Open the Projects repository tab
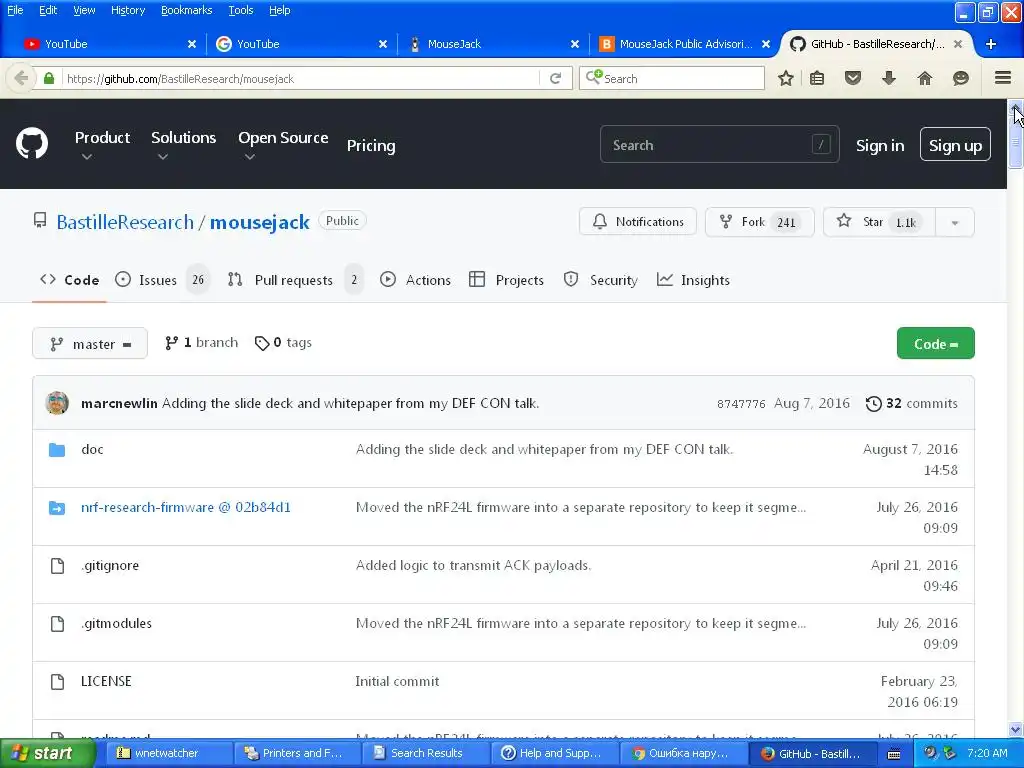This screenshot has height=768, width=1024. 506,280
